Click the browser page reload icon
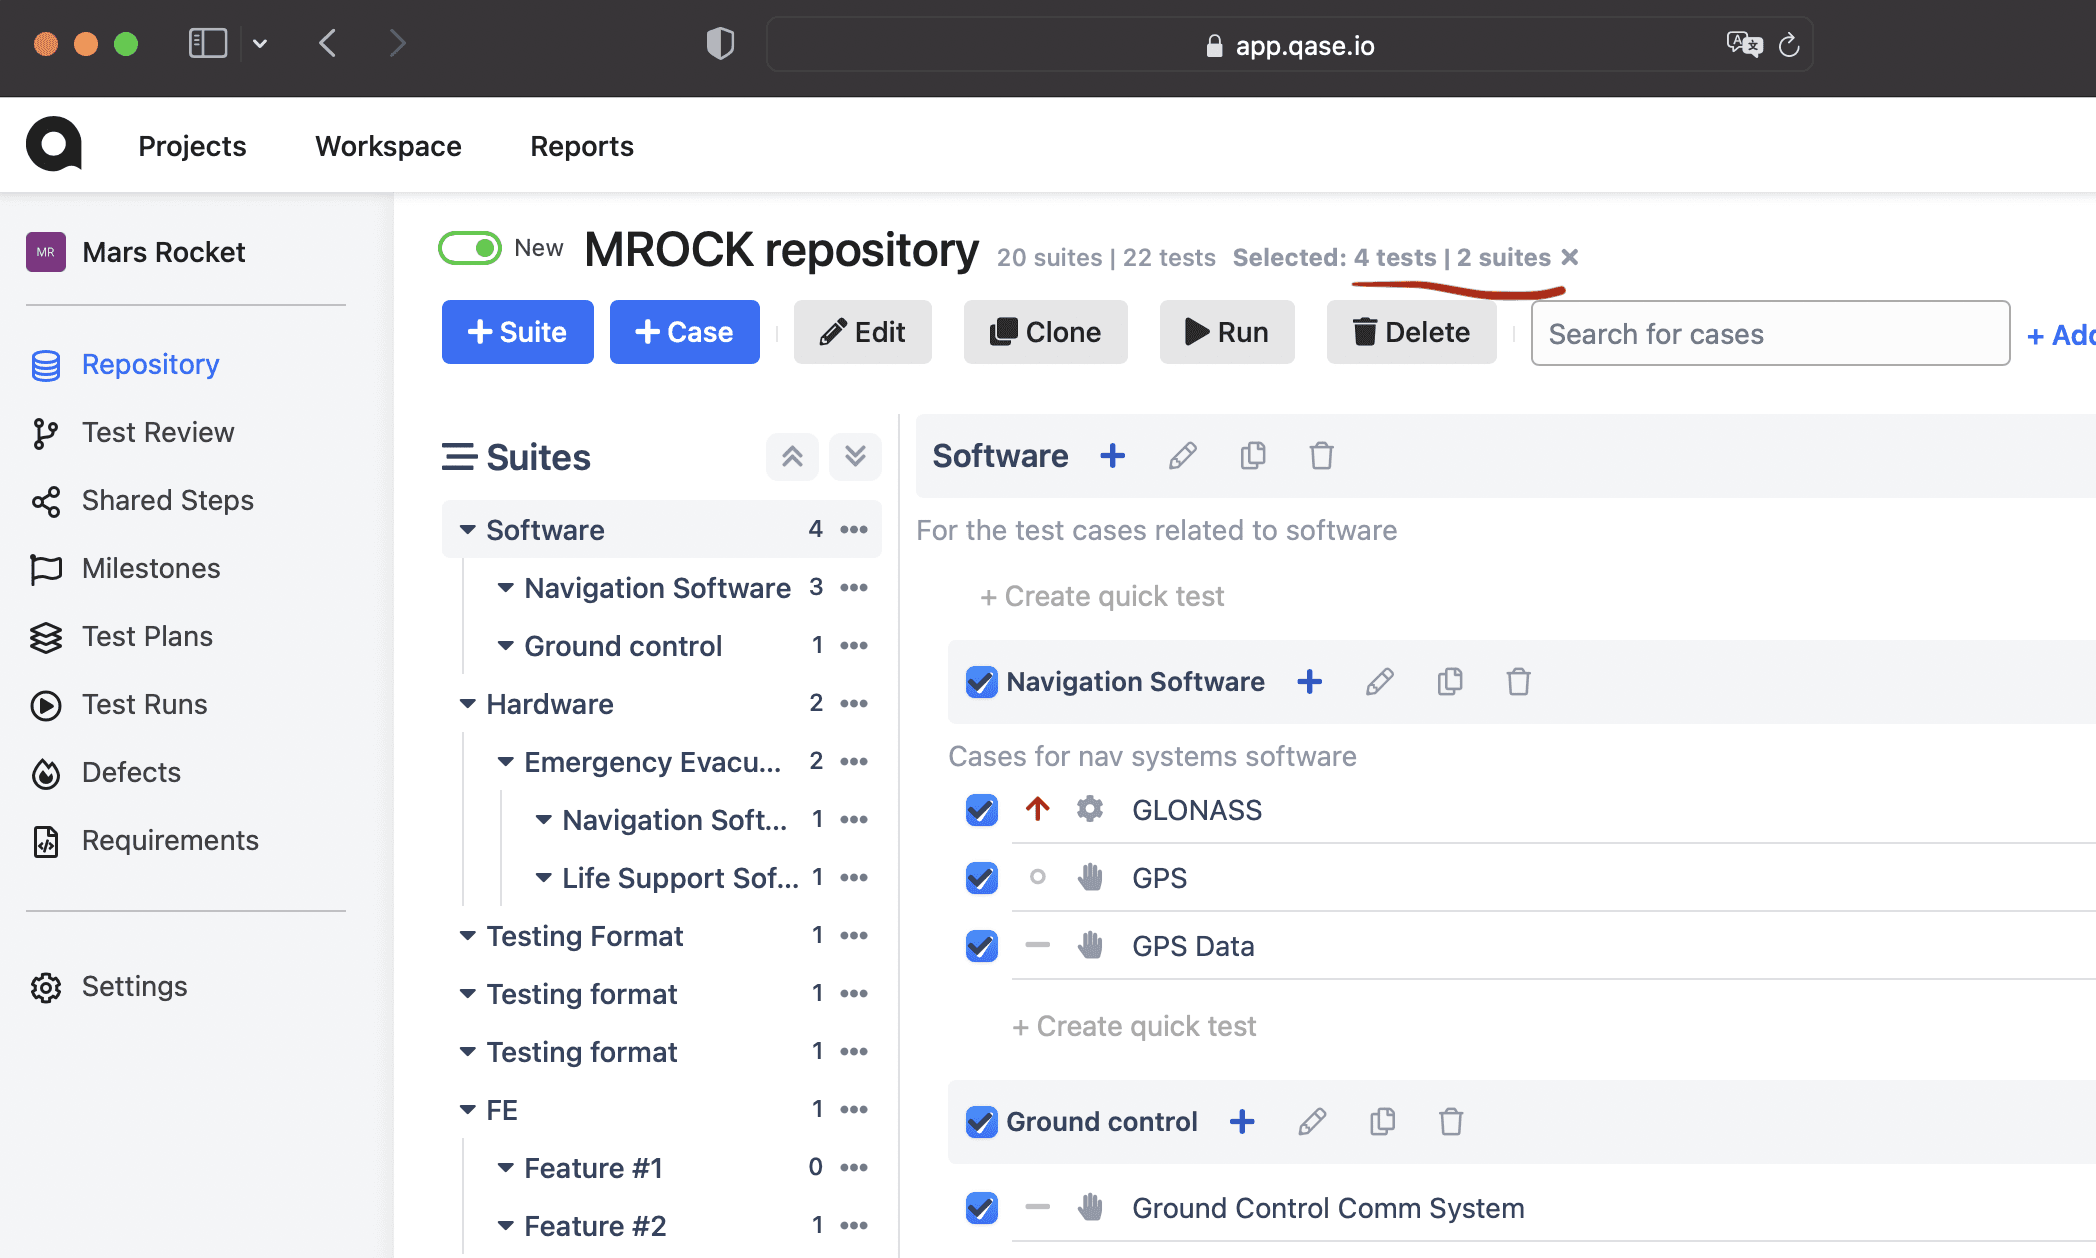The height and width of the screenshot is (1258, 2096). click(x=1789, y=45)
